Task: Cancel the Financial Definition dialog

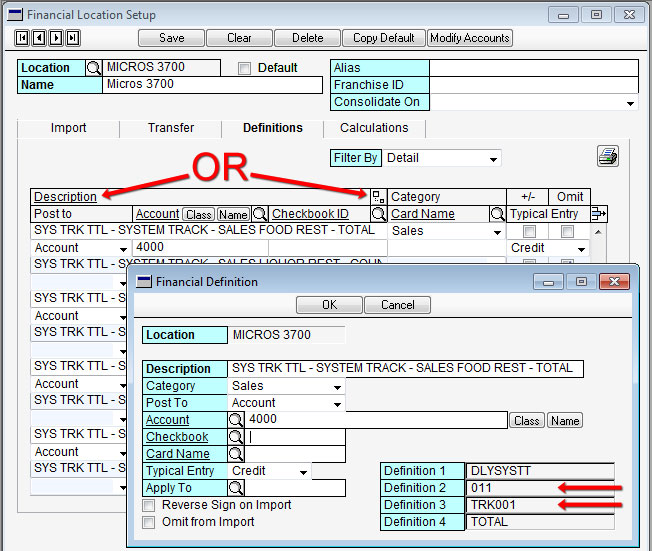Action: [398, 305]
